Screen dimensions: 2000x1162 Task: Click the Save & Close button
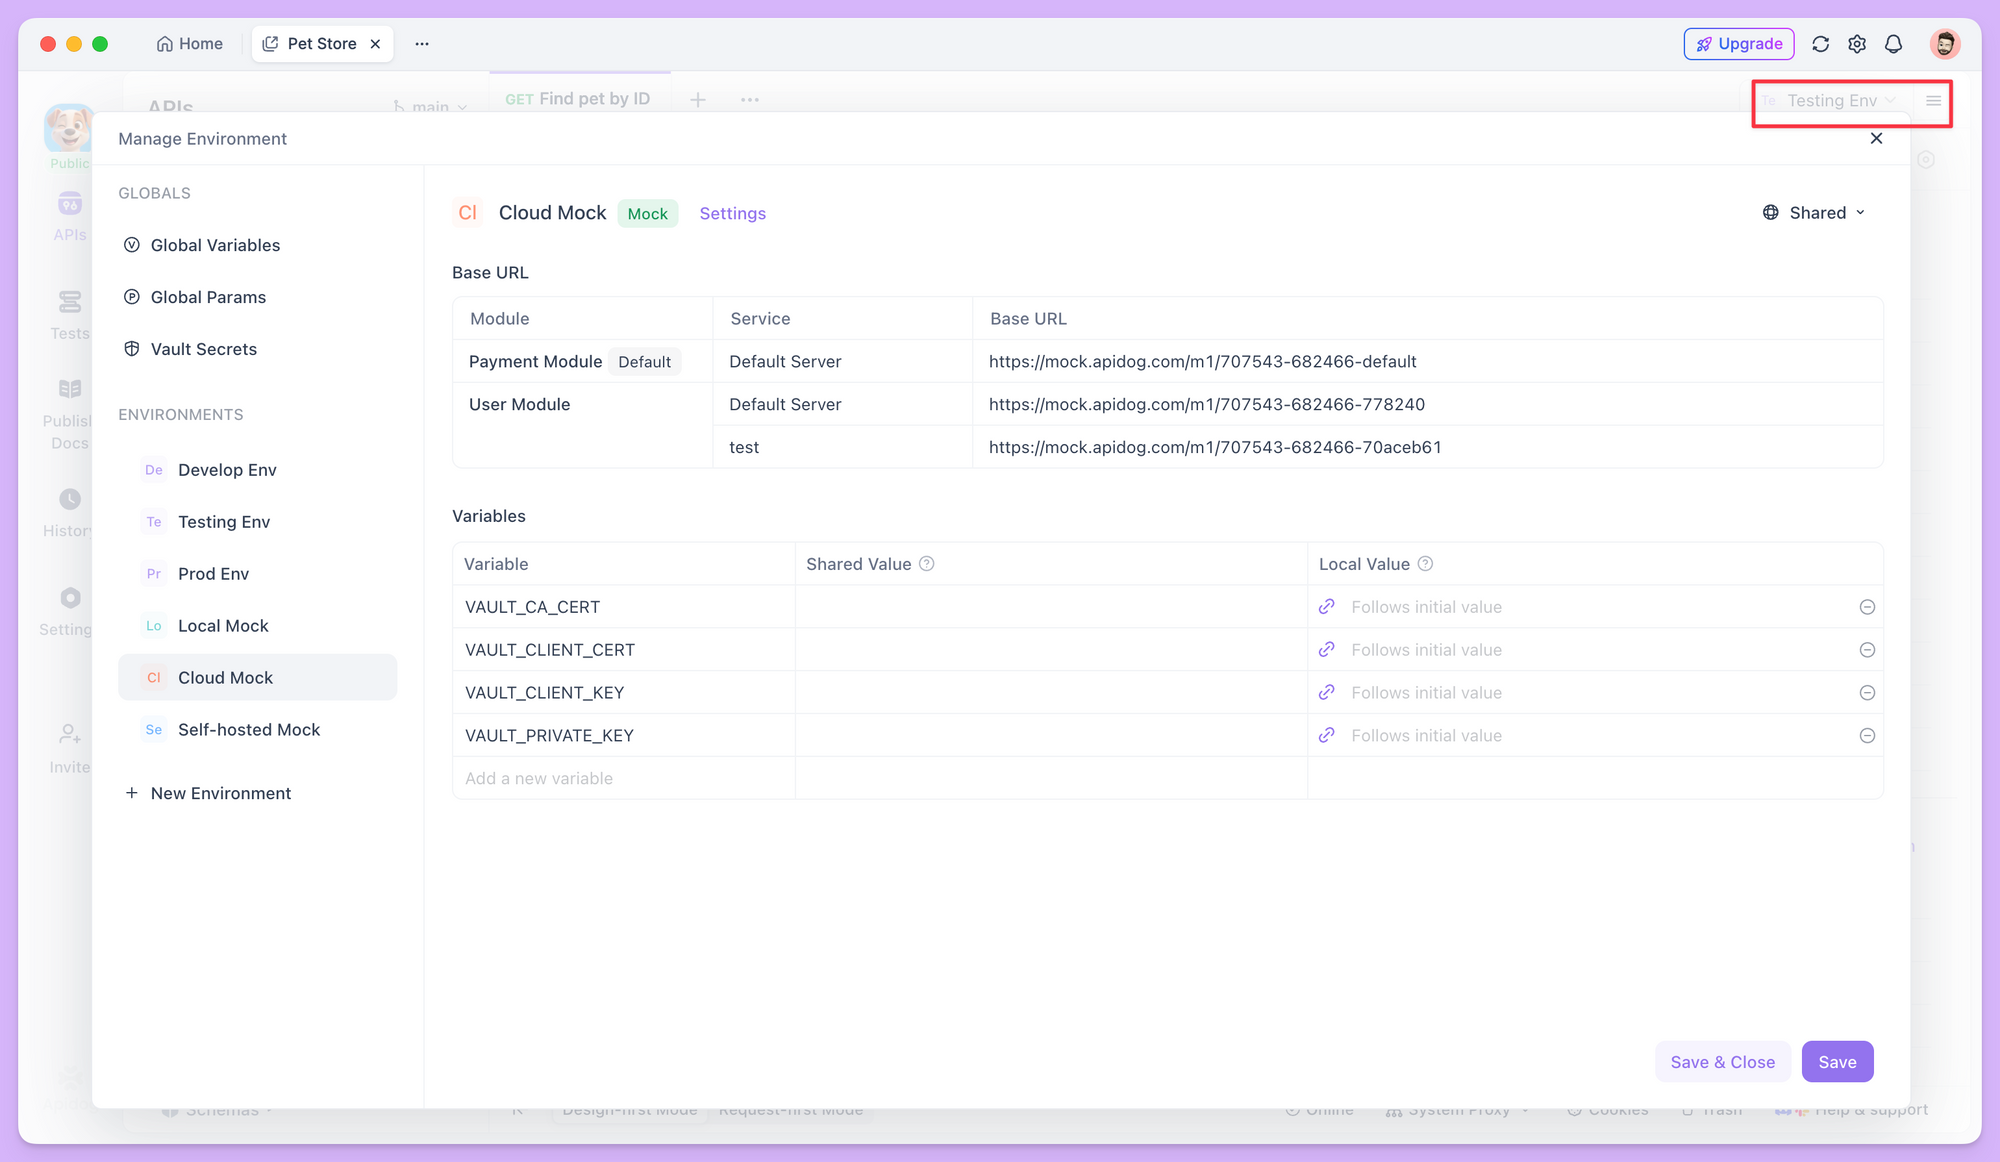[x=1722, y=1062]
